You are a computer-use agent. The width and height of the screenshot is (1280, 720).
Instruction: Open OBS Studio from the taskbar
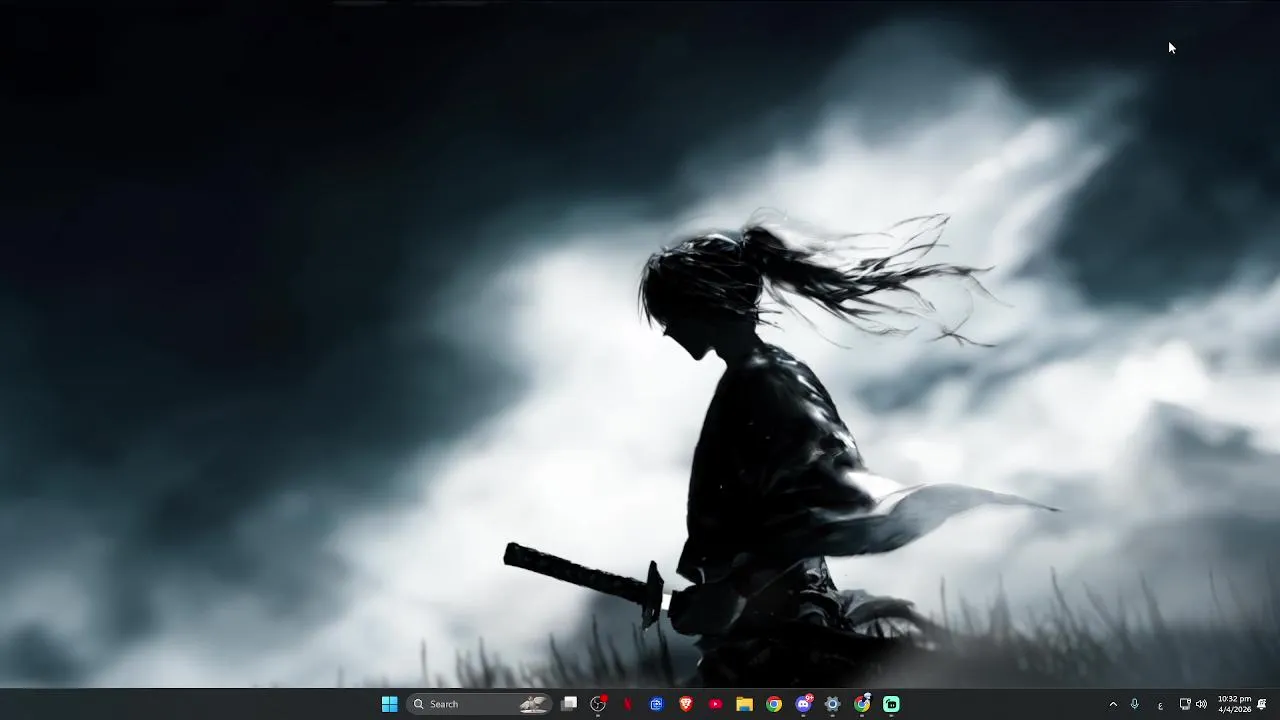[x=598, y=704]
